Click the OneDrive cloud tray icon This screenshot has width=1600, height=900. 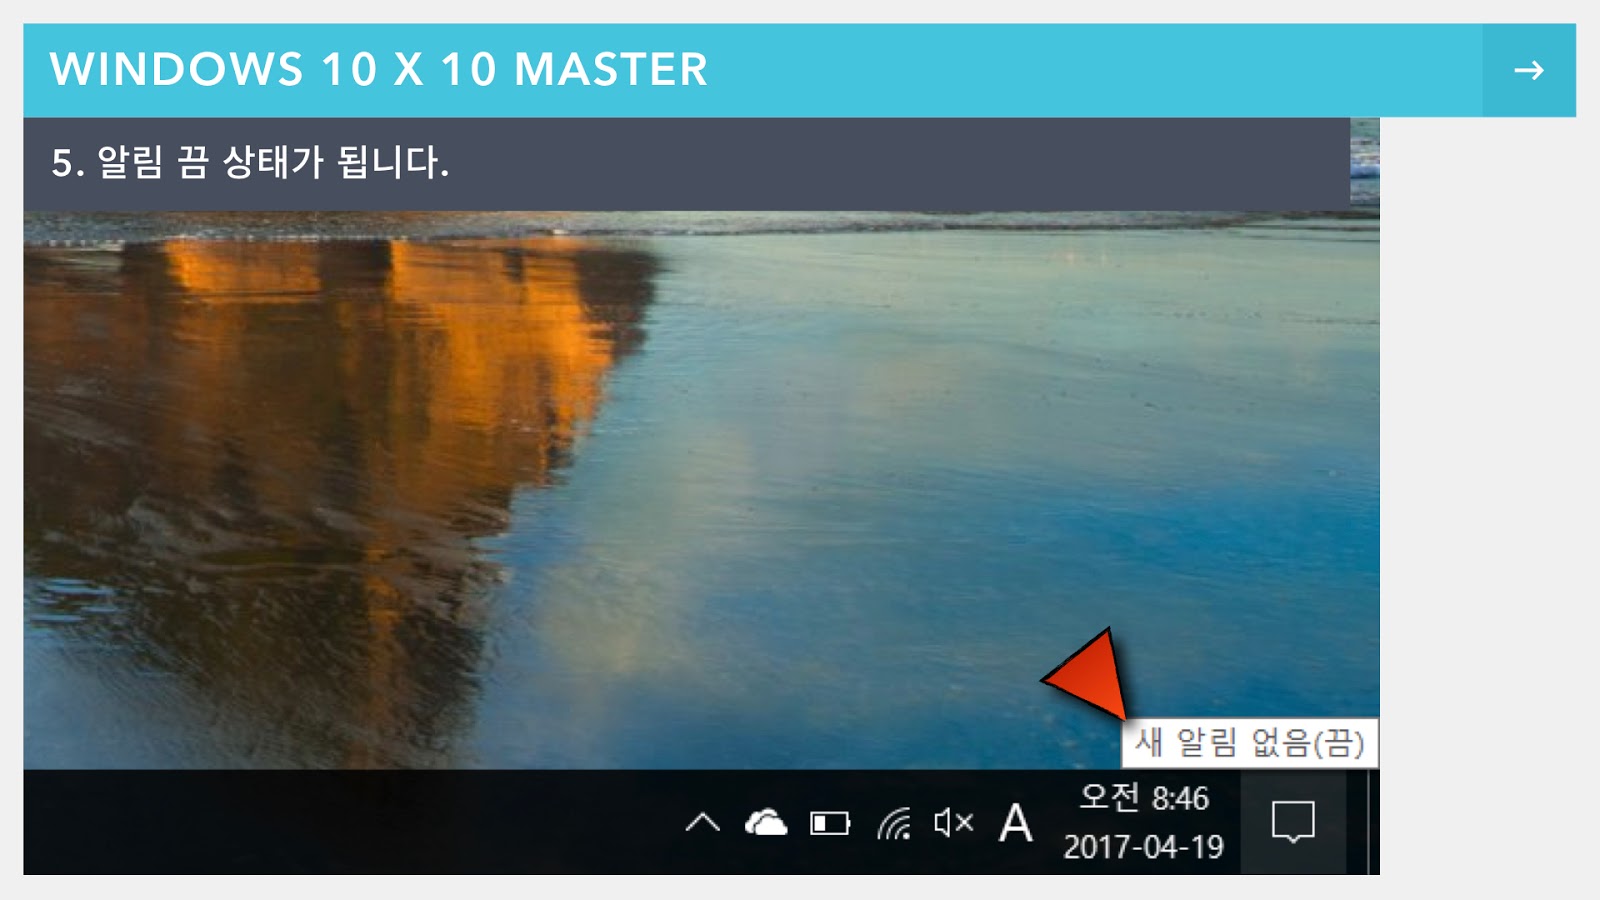click(766, 823)
